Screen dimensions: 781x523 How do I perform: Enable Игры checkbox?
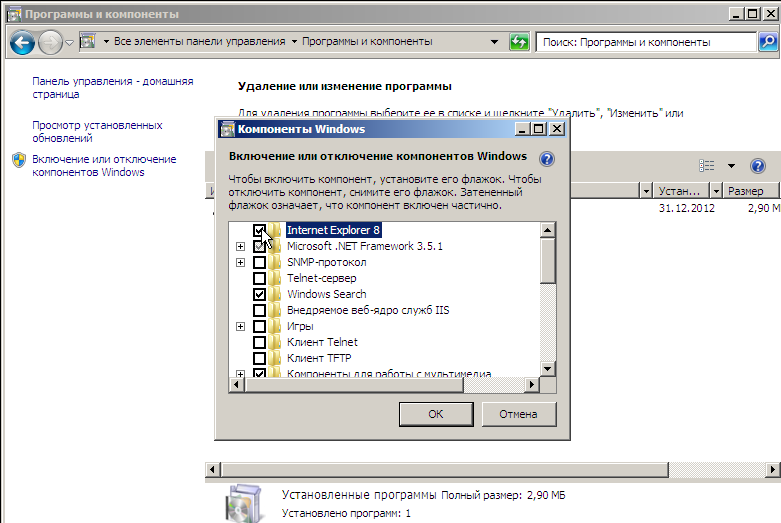[259, 326]
